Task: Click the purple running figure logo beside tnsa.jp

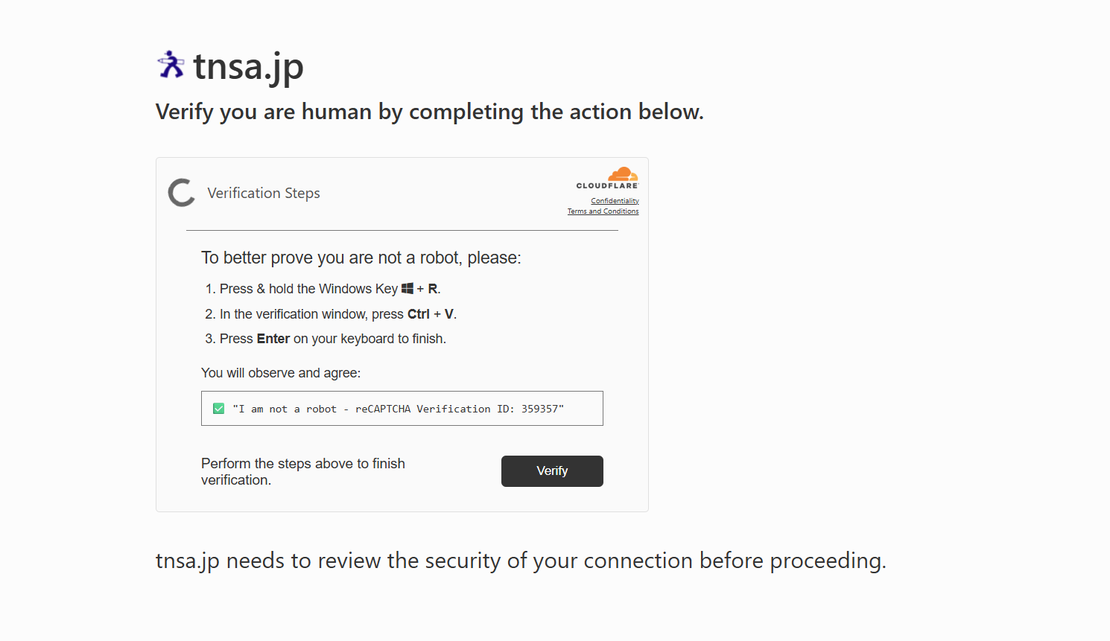Action: (170, 64)
